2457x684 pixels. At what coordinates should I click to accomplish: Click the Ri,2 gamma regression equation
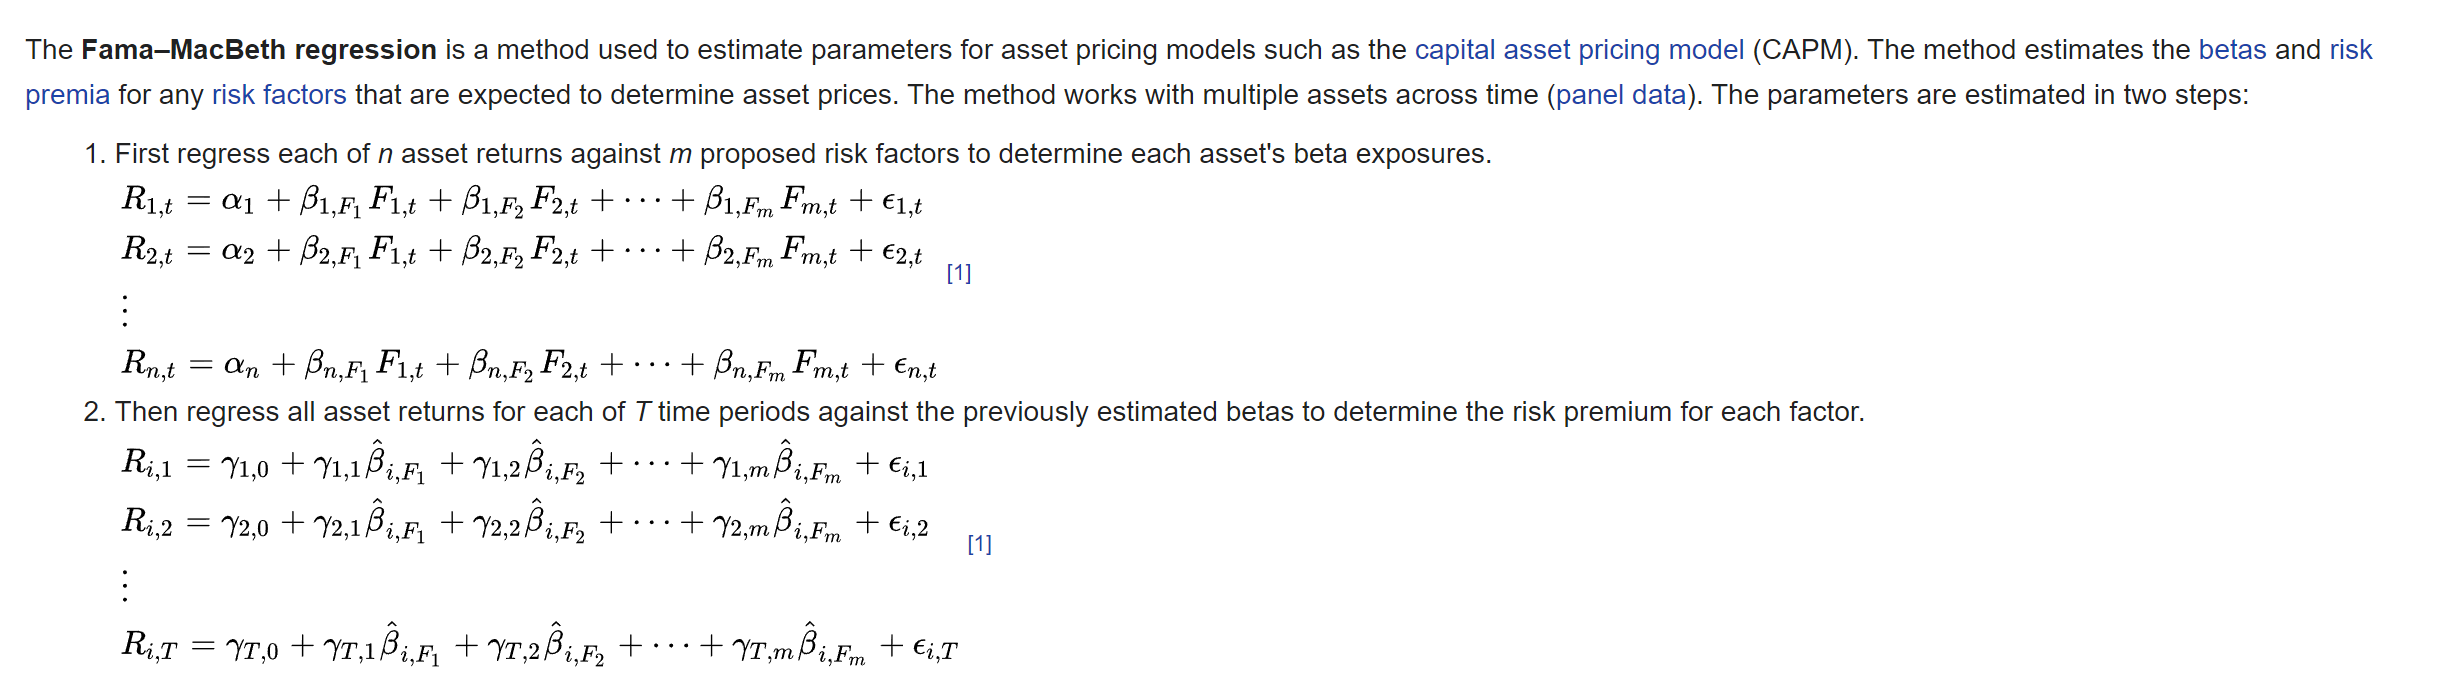pyautogui.click(x=525, y=522)
